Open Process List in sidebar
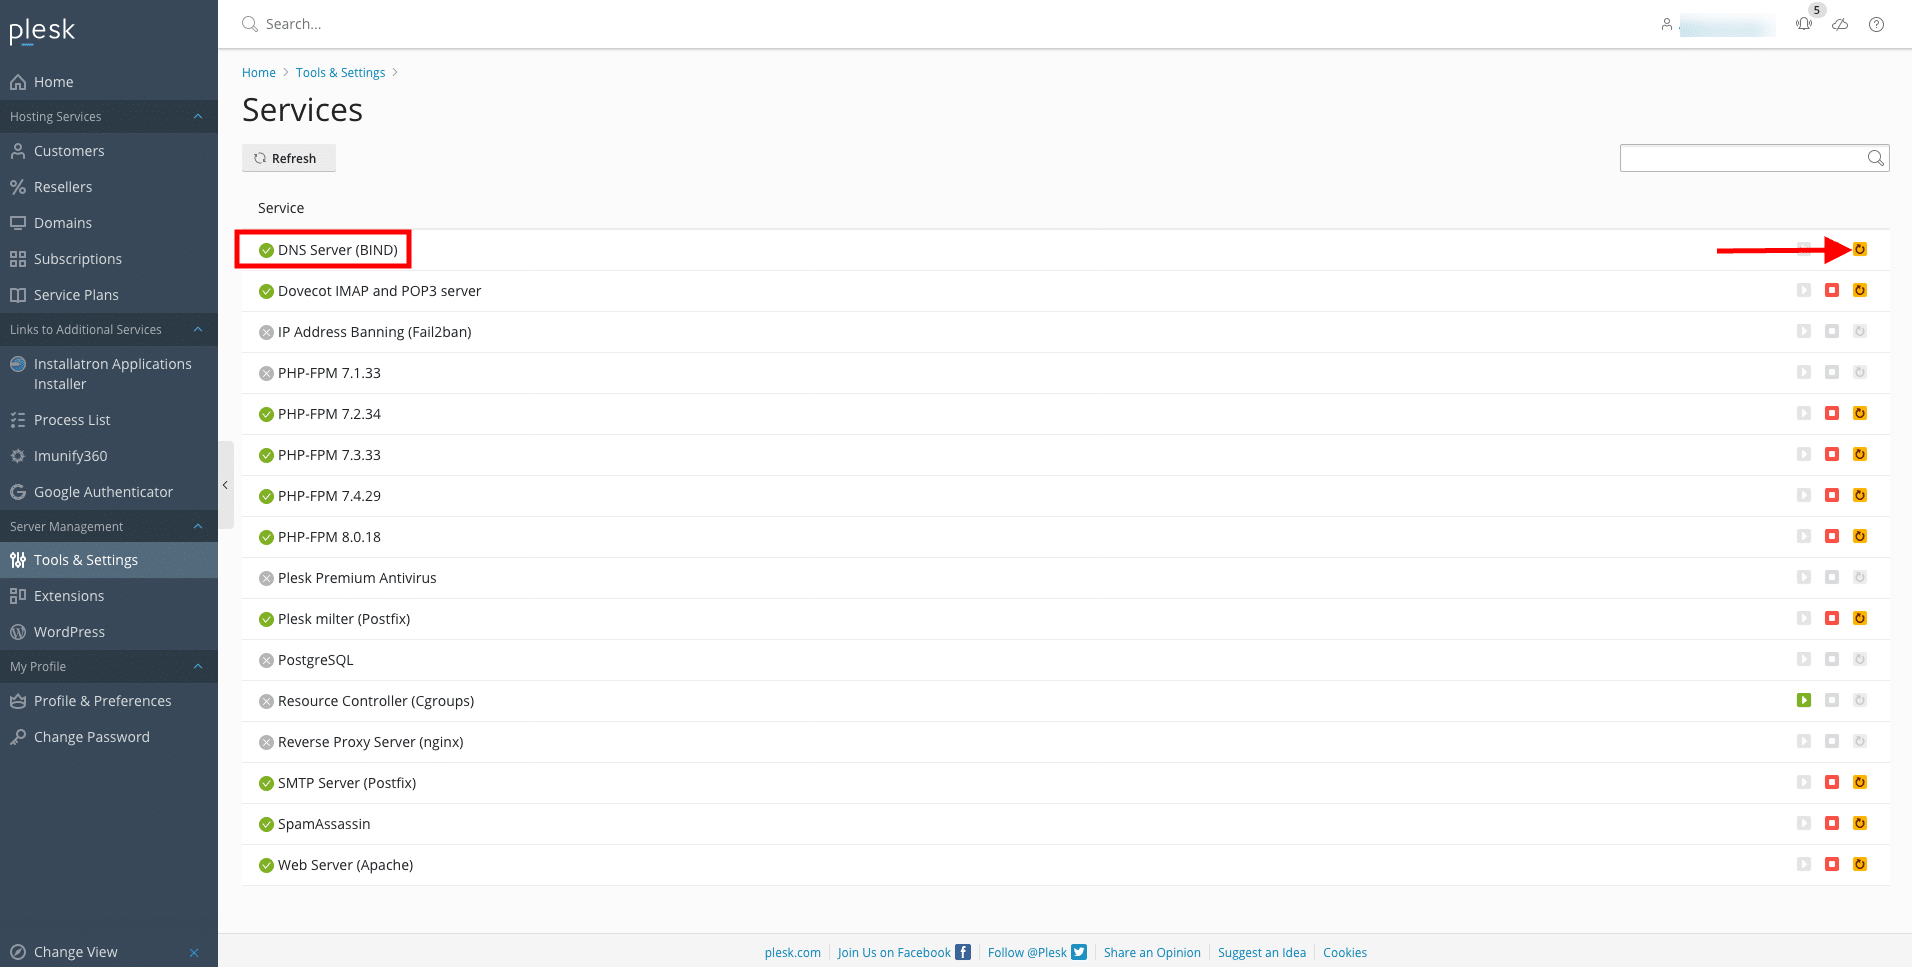This screenshot has width=1912, height=967. pyautogui.click(x=109, y=420)
